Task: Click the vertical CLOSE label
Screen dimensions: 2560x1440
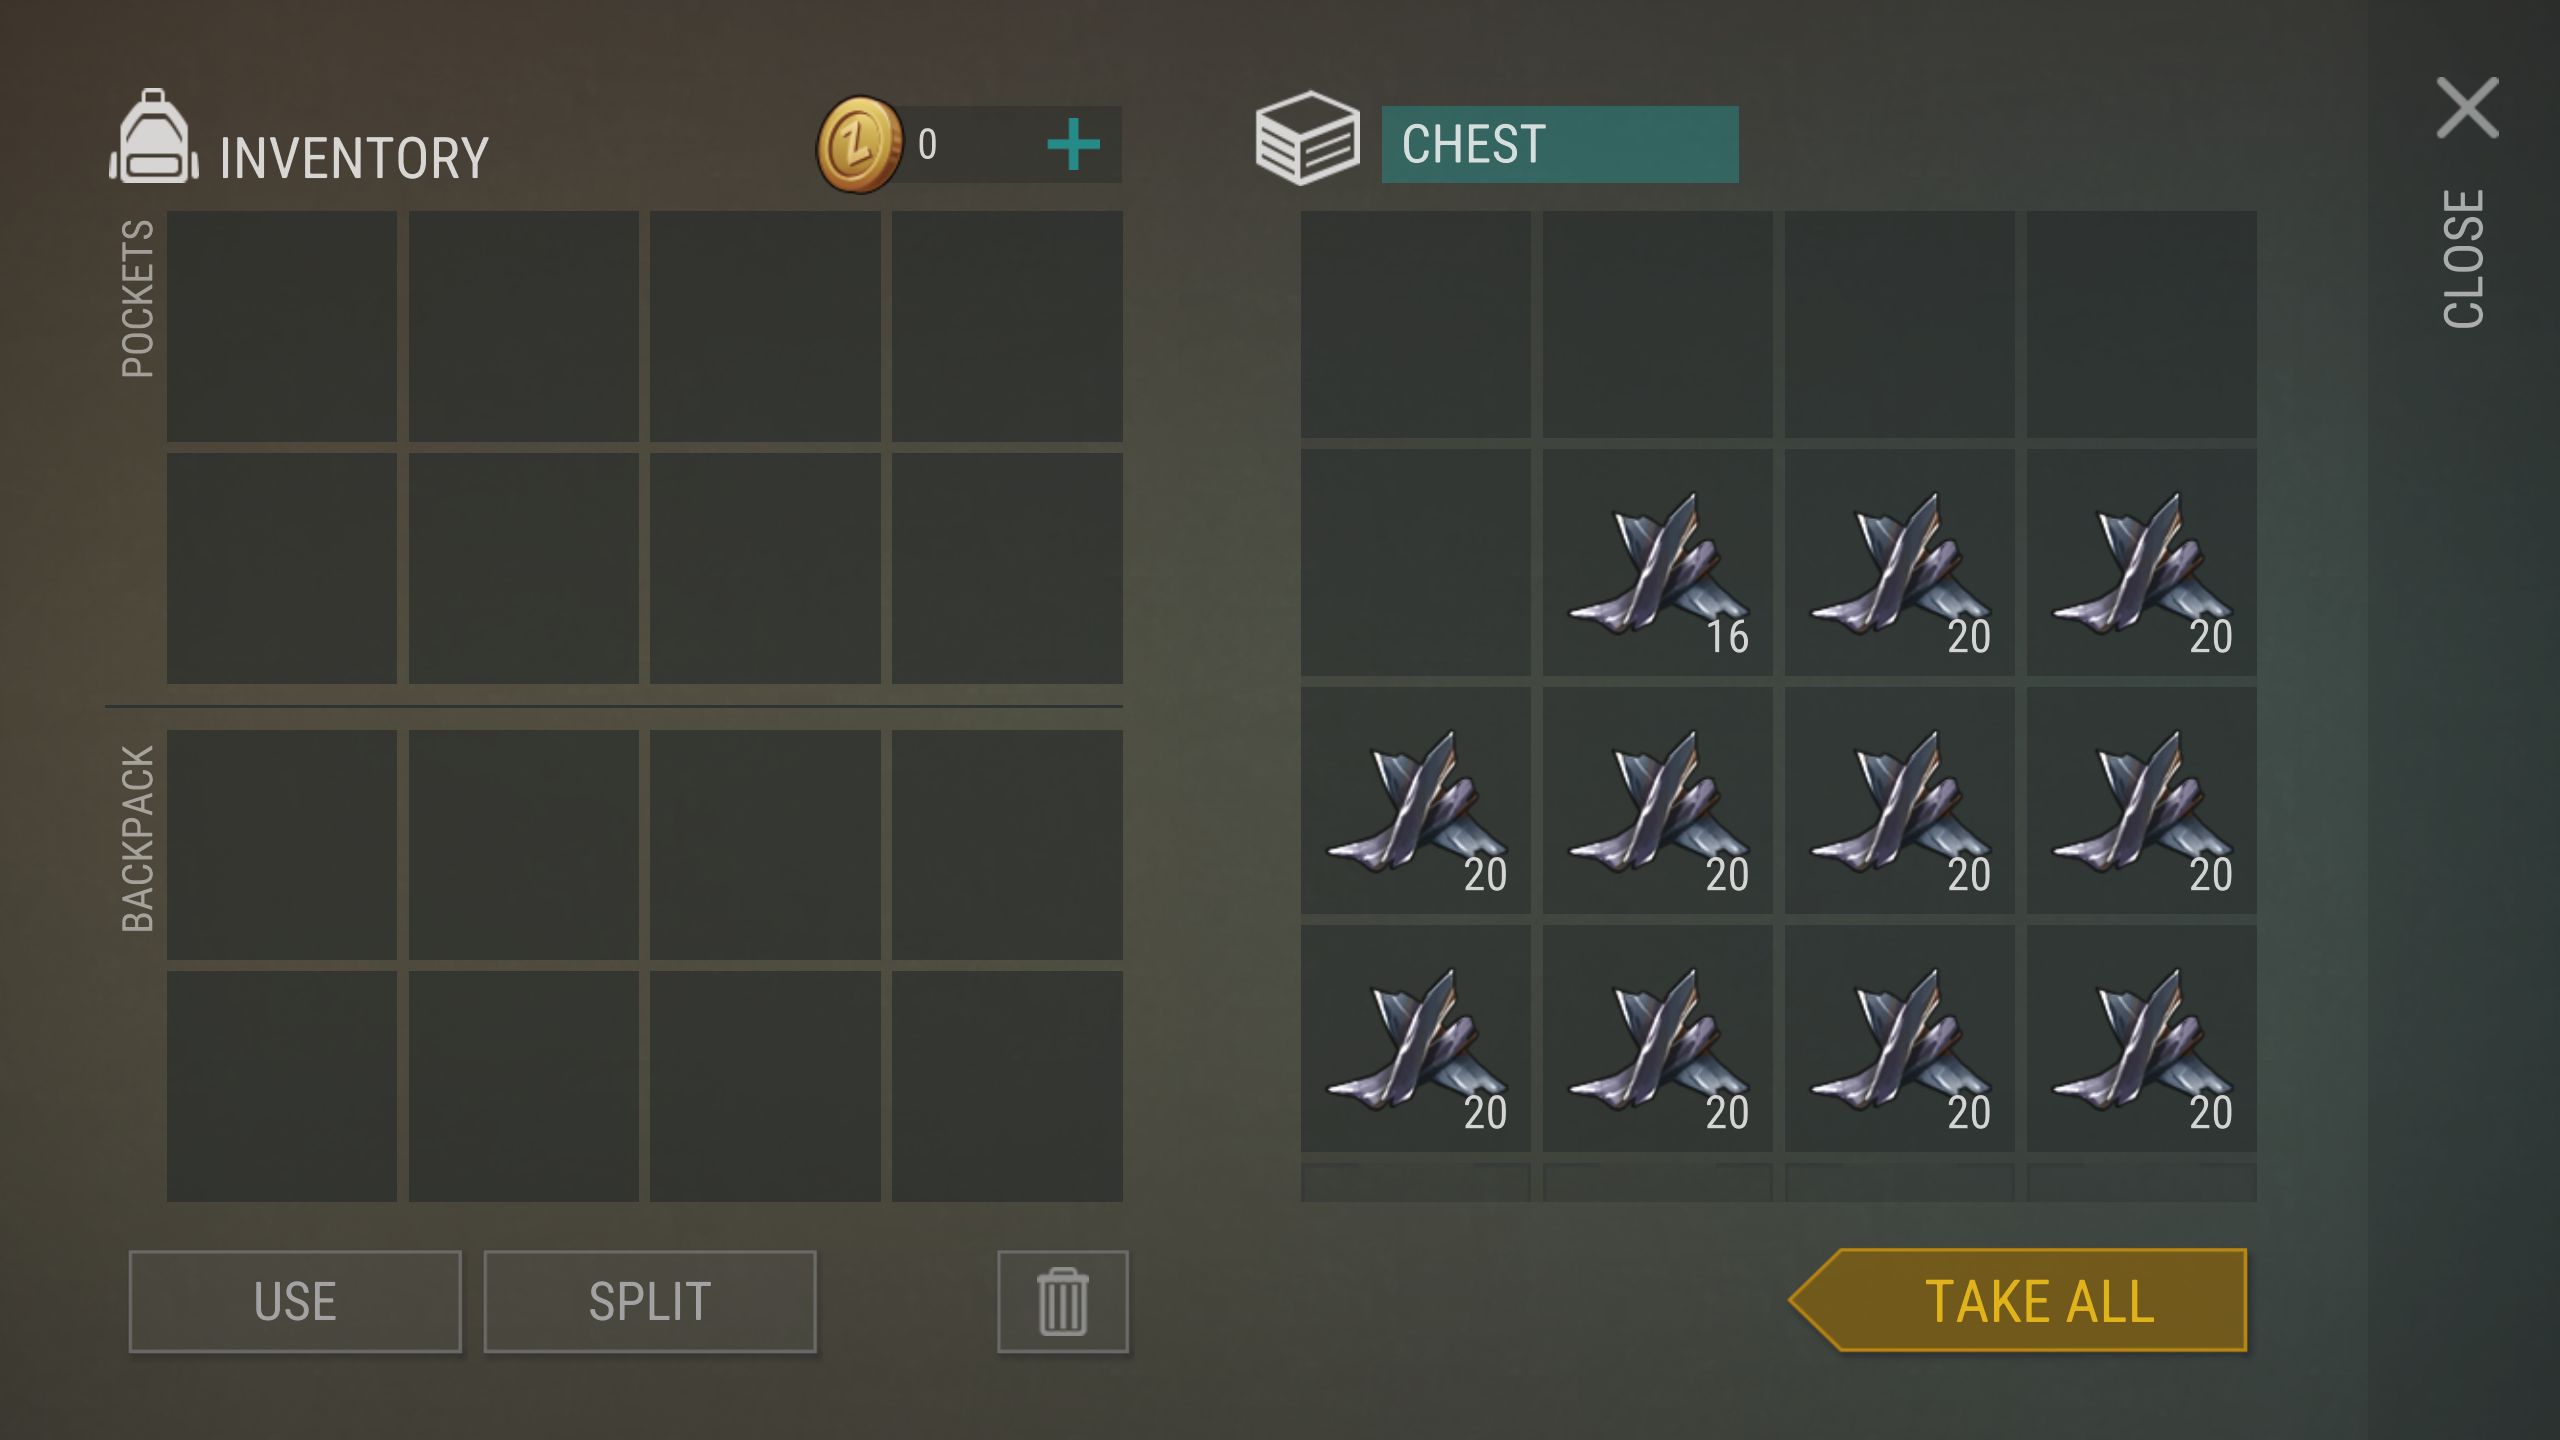Action: (2463, 259)
